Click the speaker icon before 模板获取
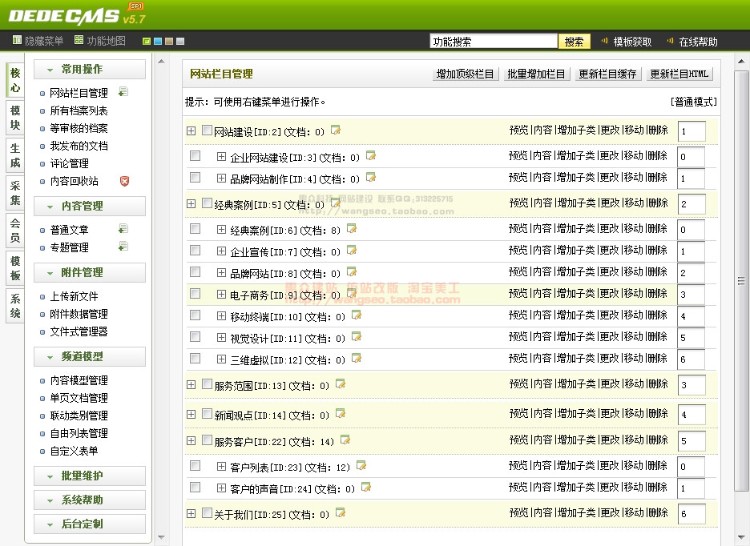This screenshot has width=750, height=546. (605, 41)
